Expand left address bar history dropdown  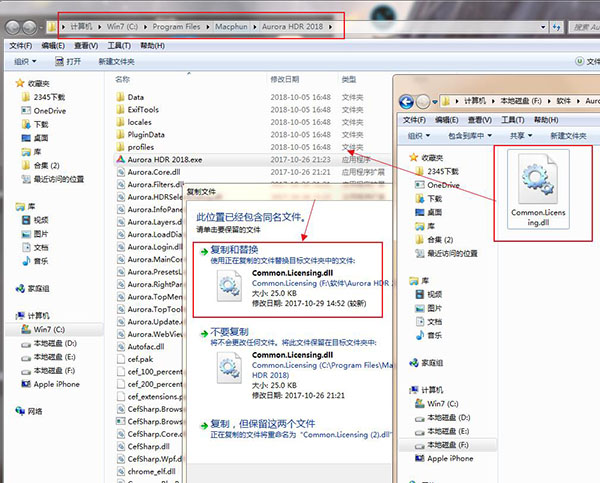coord(543,27)
